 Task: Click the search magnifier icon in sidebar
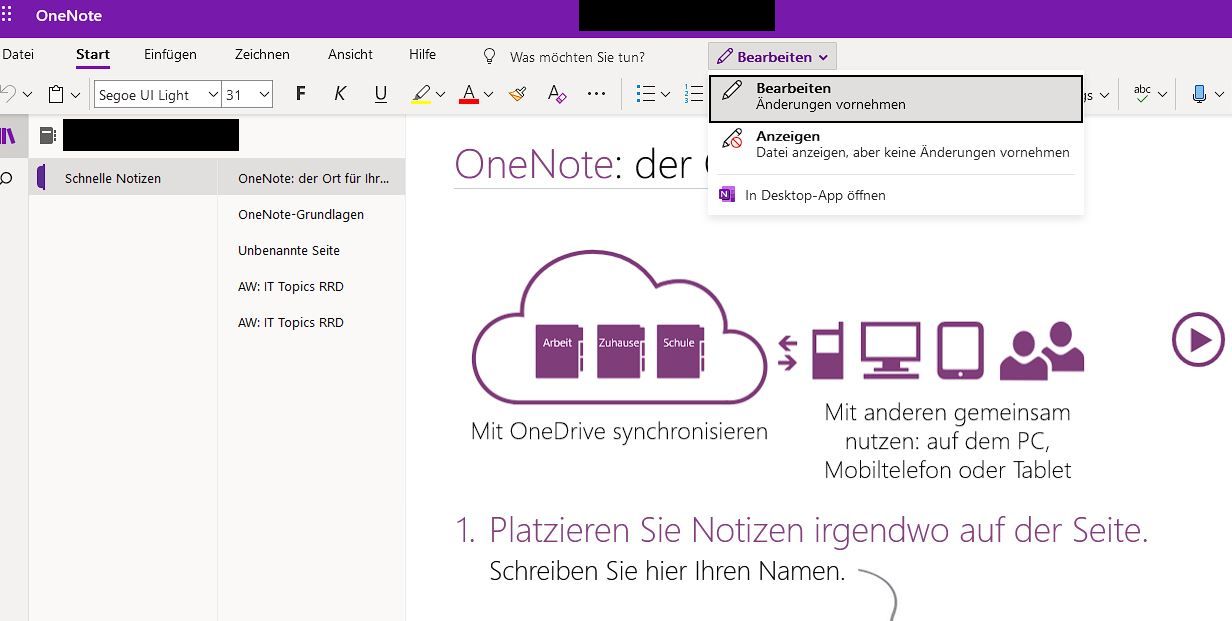pyautogui.click(x=6, y=179)
